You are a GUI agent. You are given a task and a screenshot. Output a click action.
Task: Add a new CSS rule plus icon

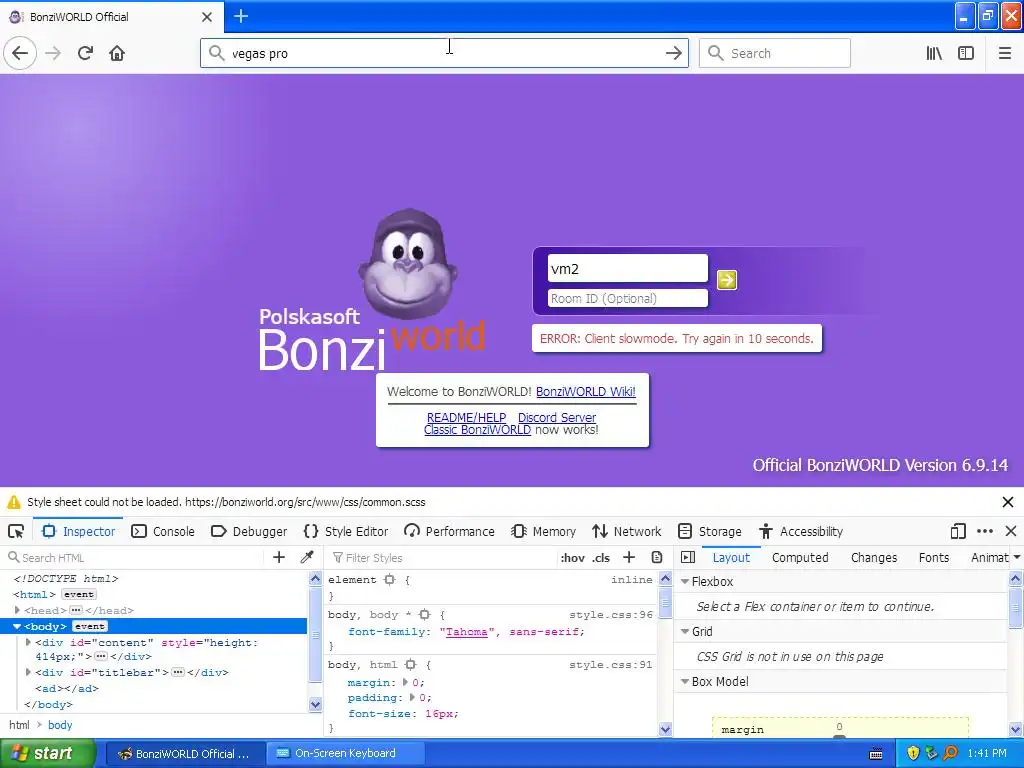[x=628, y=557]
